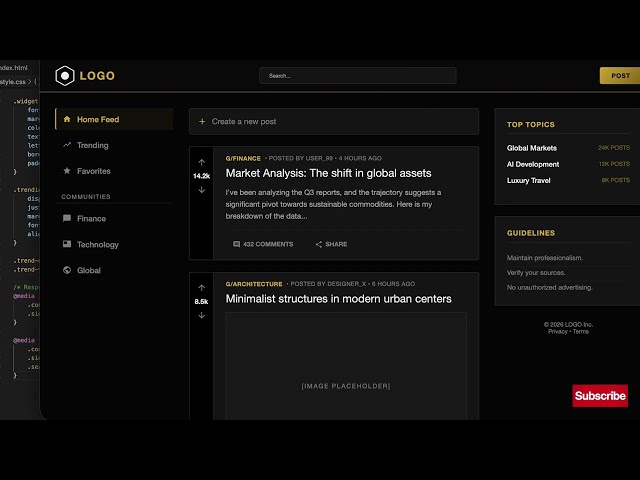
Task: Open the G/FINANCE community link
Action: [x=243, y=158]
